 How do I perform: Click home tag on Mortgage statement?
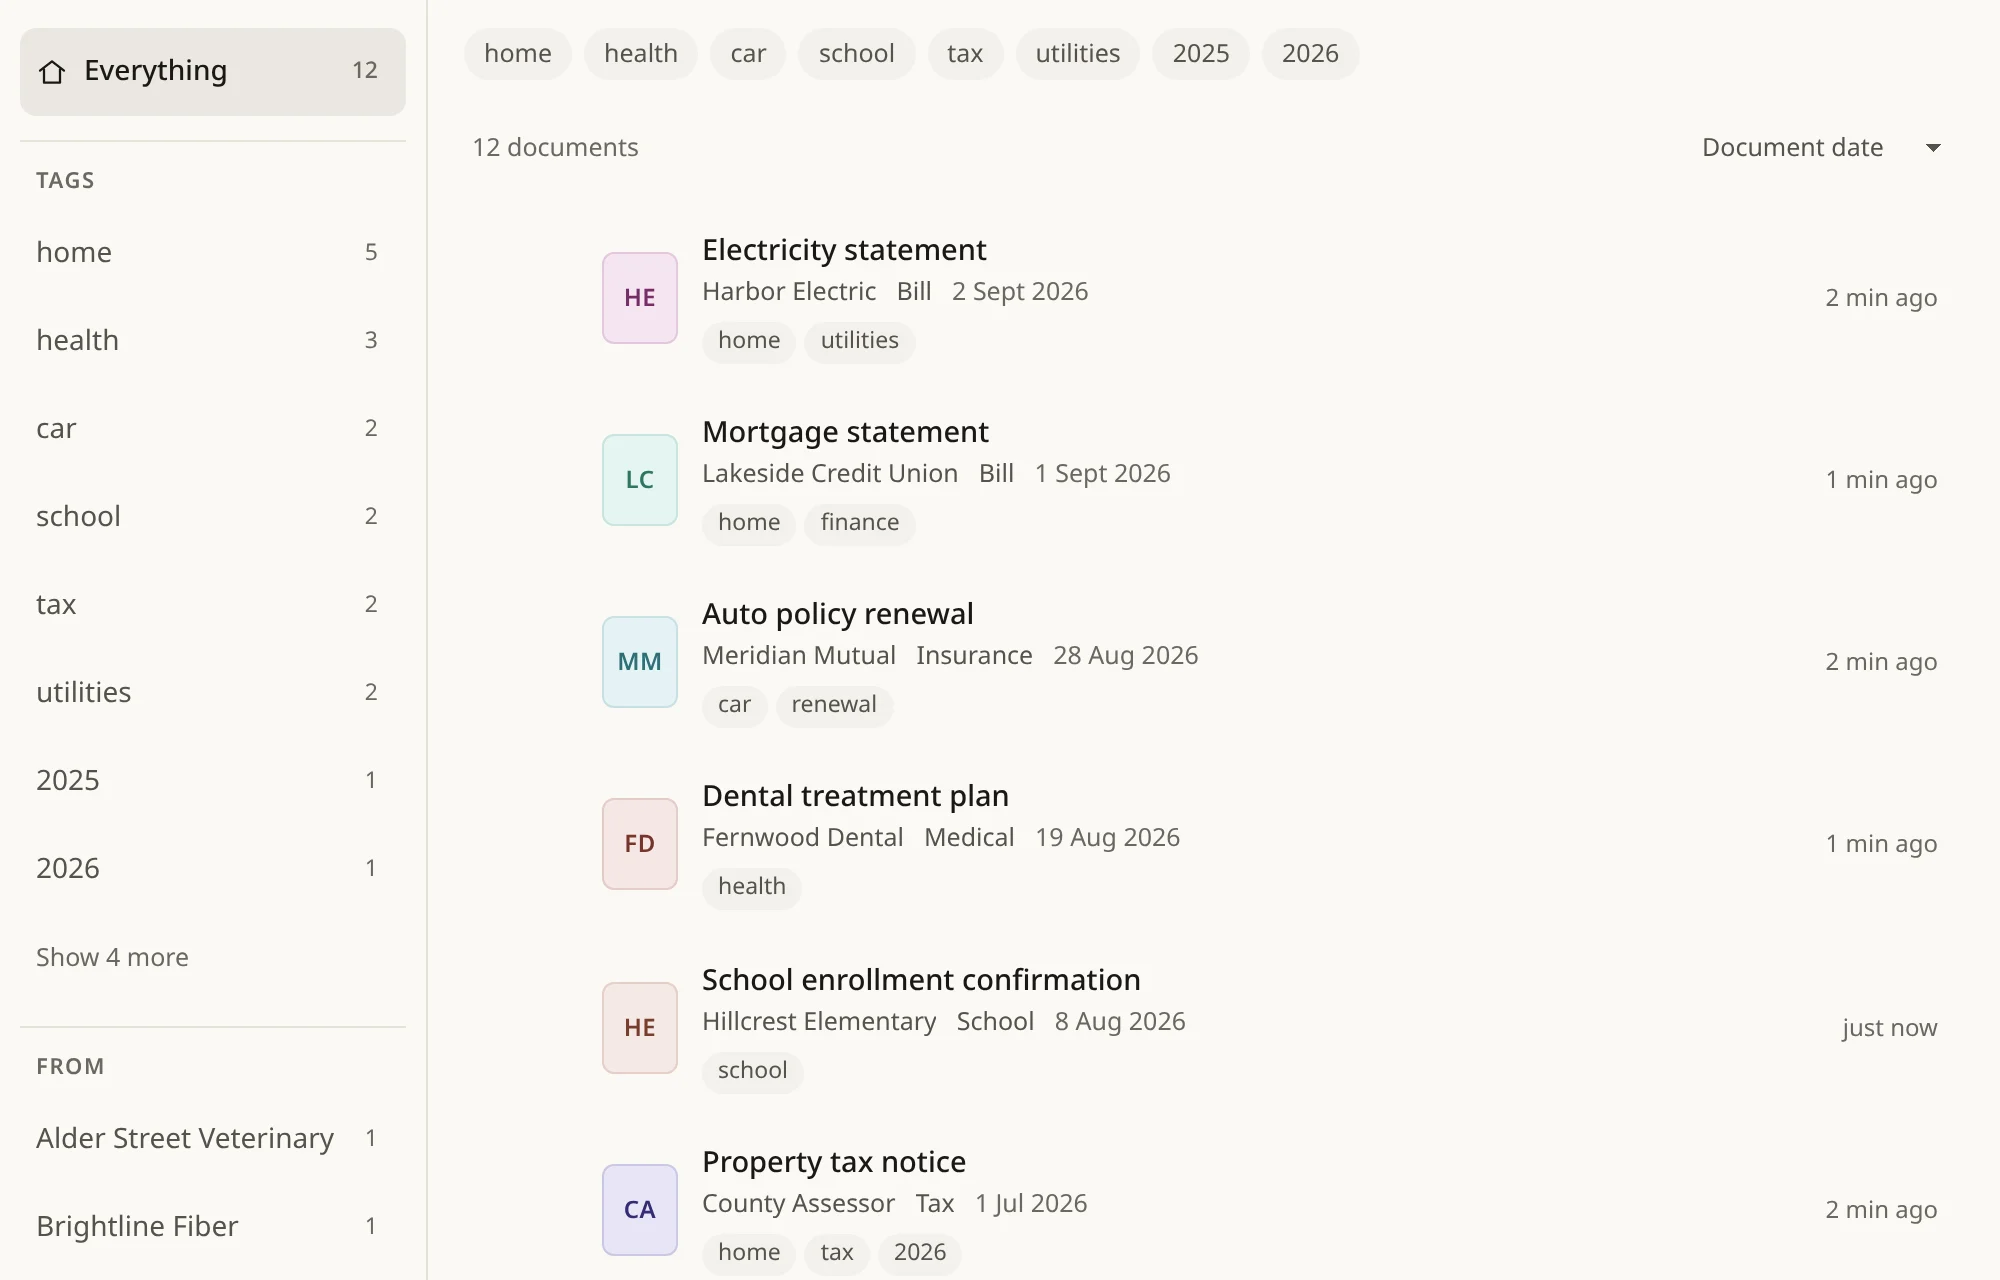[749, 523]
